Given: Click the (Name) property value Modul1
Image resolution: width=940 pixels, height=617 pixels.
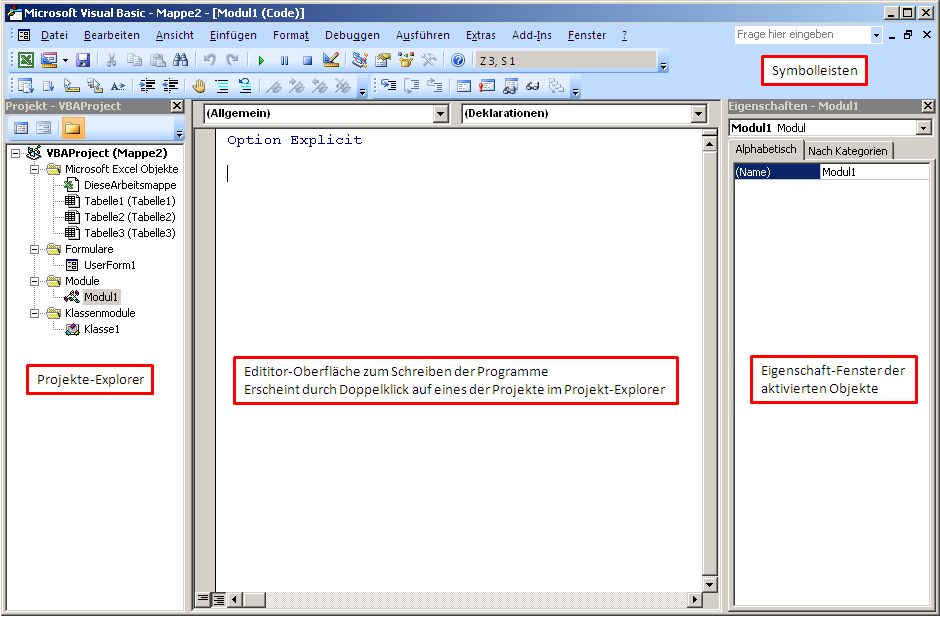Looking at the screenshot, I should (874, 172).
